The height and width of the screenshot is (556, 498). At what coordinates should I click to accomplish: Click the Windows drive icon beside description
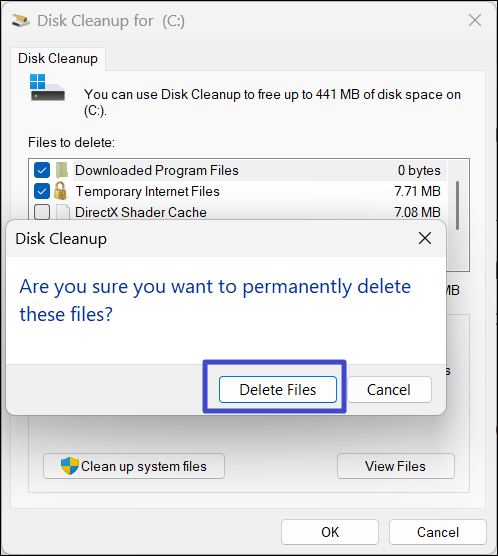(x=47, y=88)
